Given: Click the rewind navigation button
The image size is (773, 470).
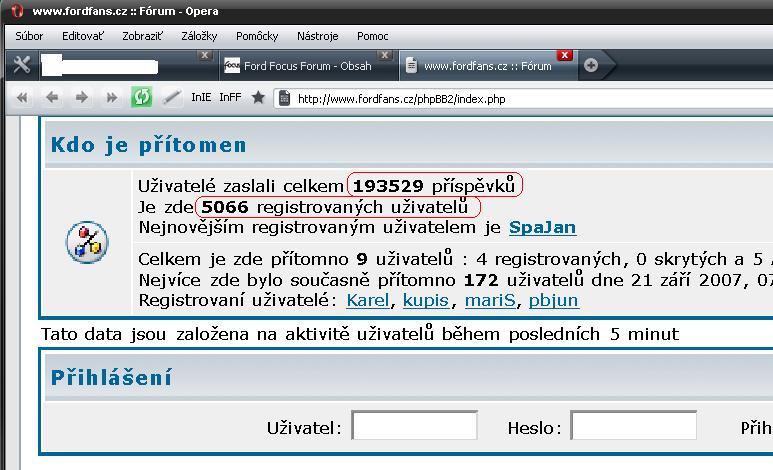Looking at the screenshot, I should pos(22,98).
